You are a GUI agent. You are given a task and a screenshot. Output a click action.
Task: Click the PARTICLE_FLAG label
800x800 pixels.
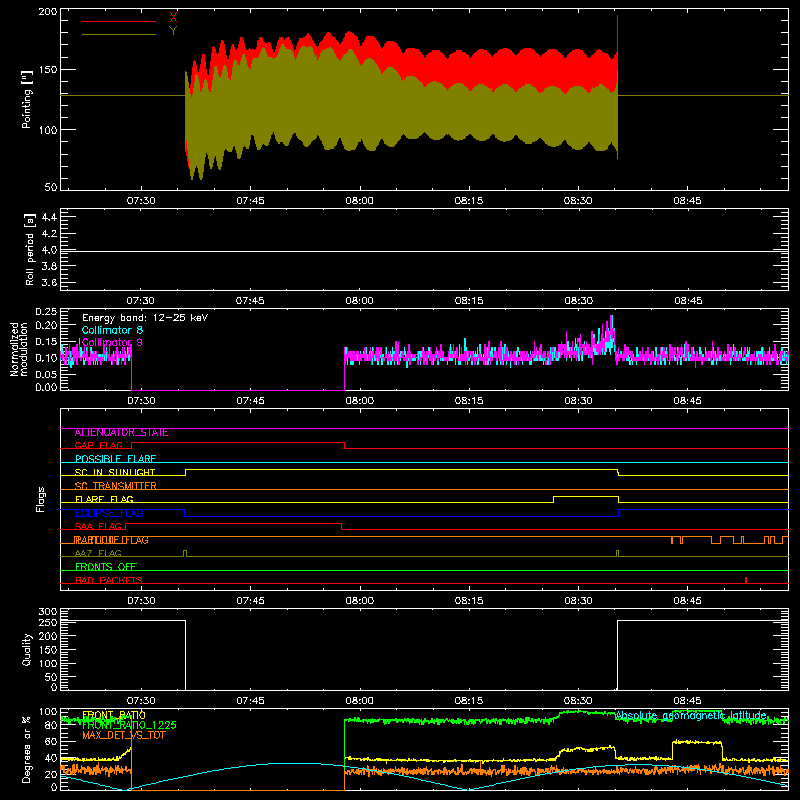pyautogui.click(x=111, y=540)
